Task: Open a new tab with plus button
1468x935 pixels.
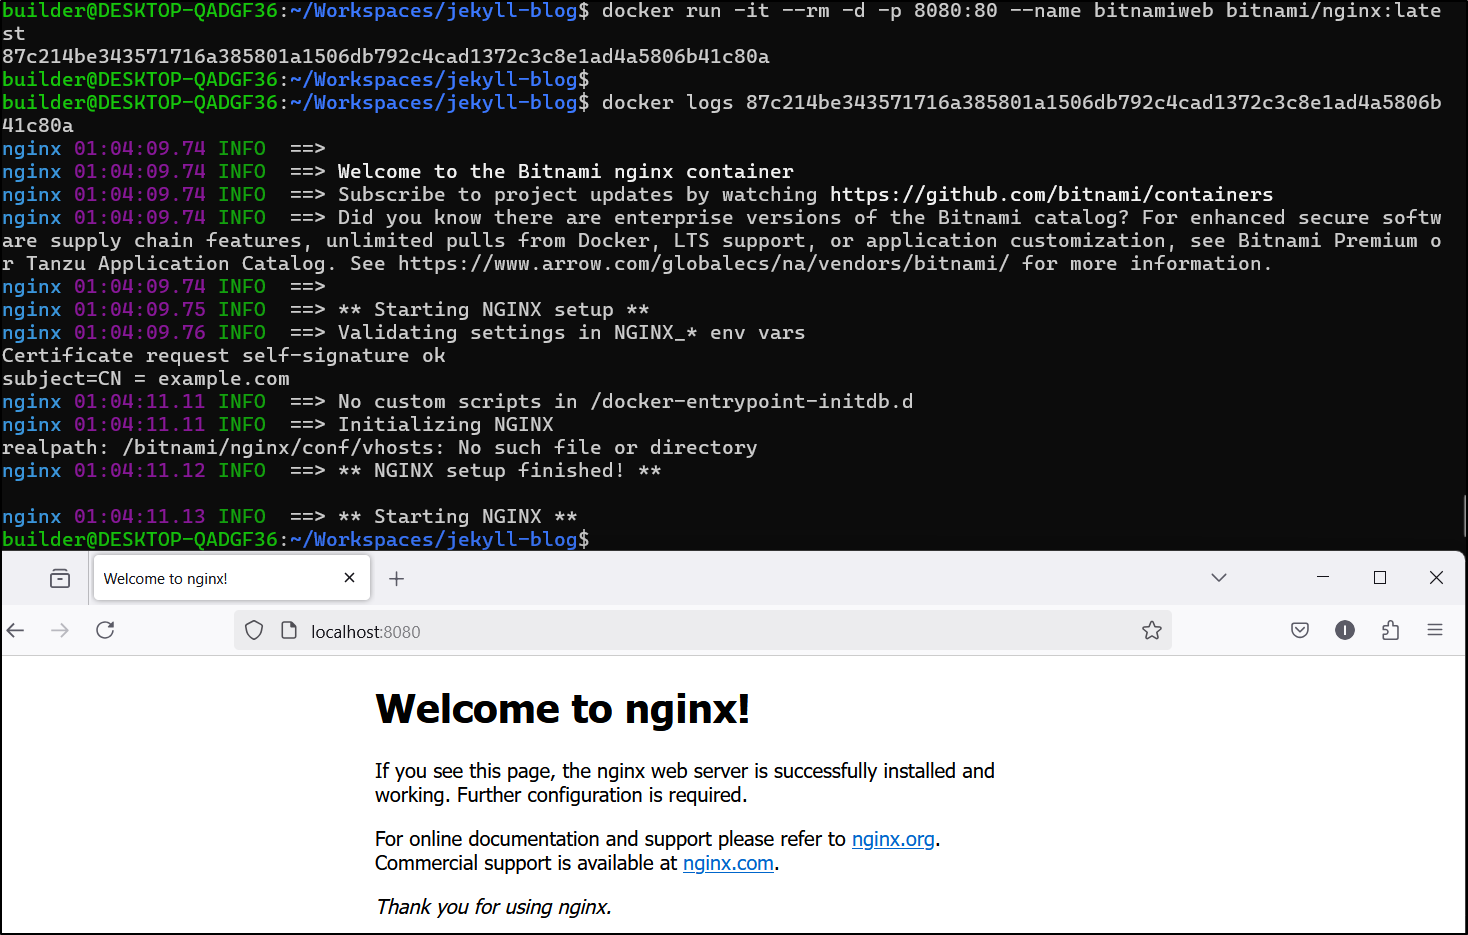Action: coord(397,579)
